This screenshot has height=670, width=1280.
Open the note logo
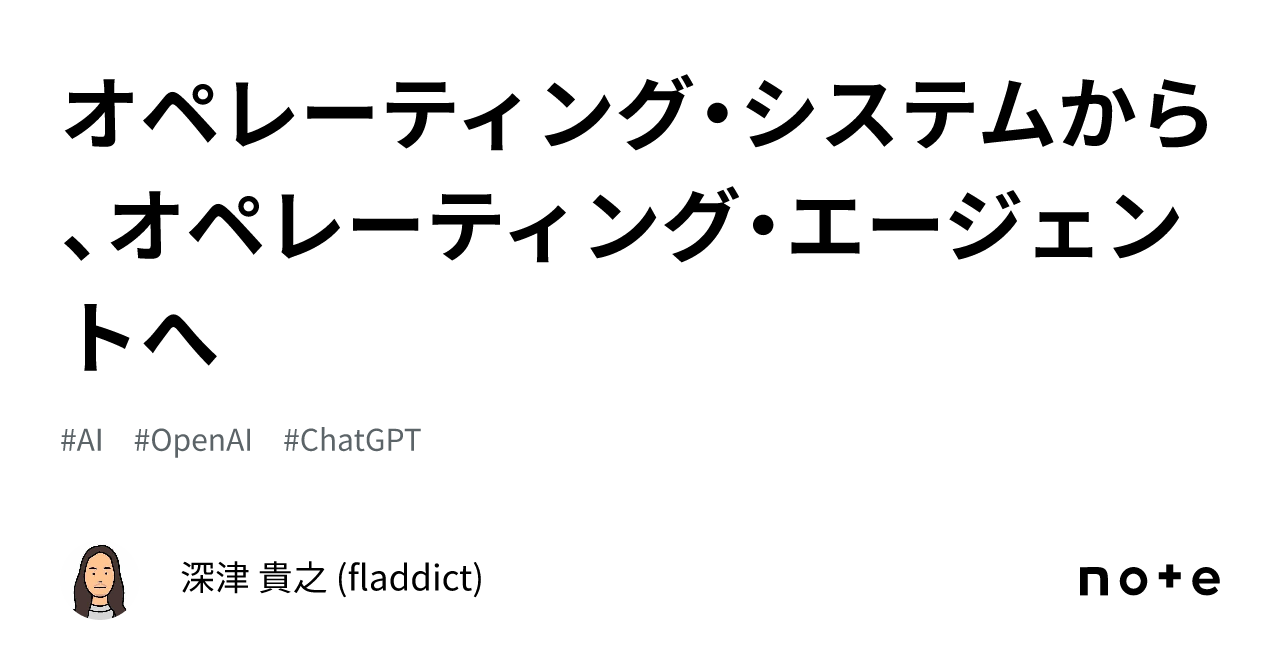(1149, 581)
